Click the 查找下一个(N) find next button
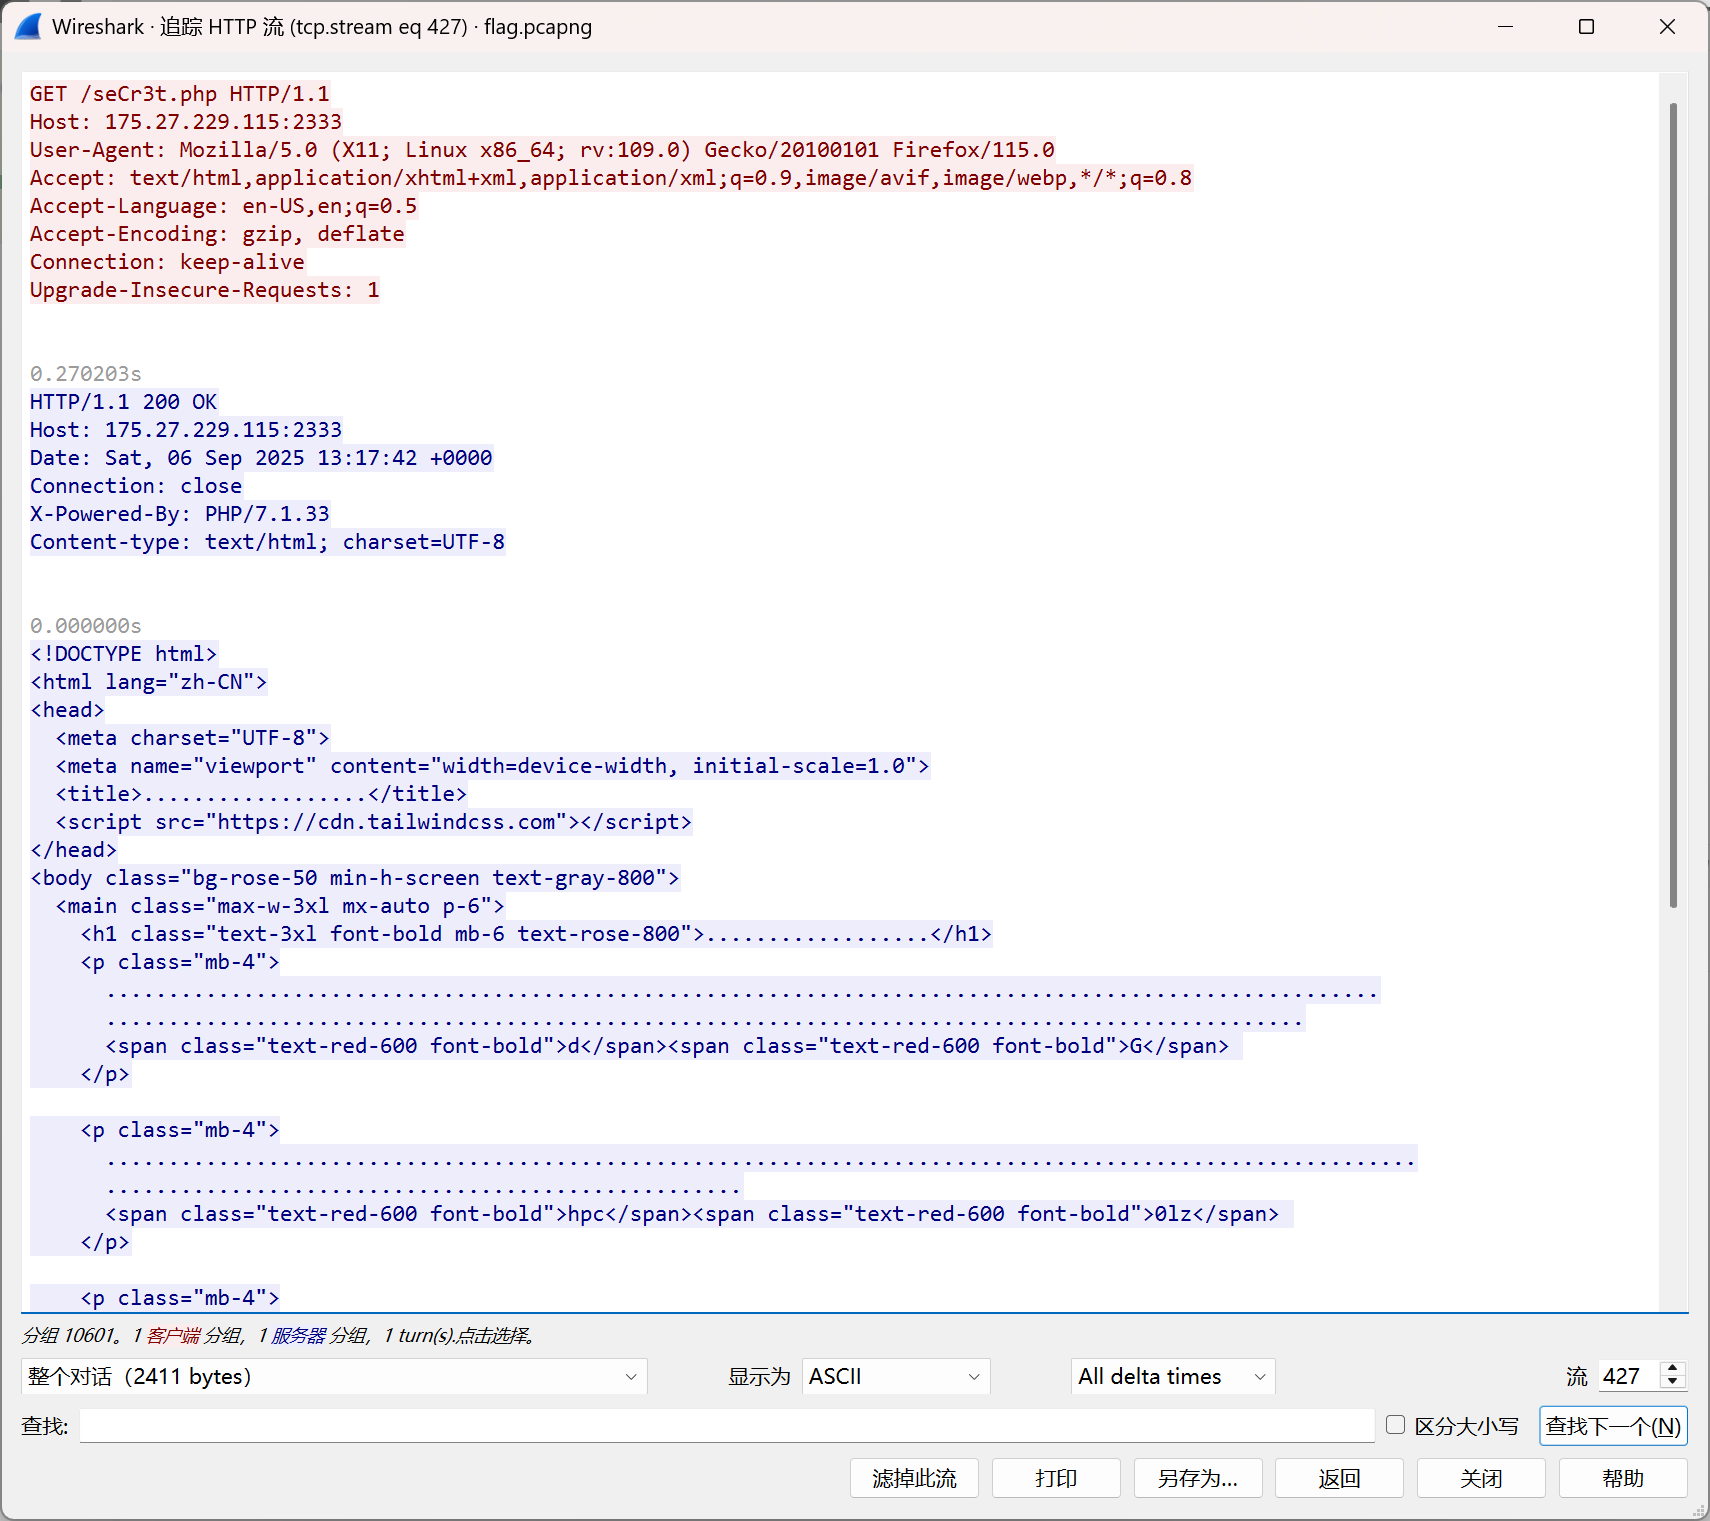Image resolution: width=1710 pixels, height=1521 pixels. tap(1613, 1426)
